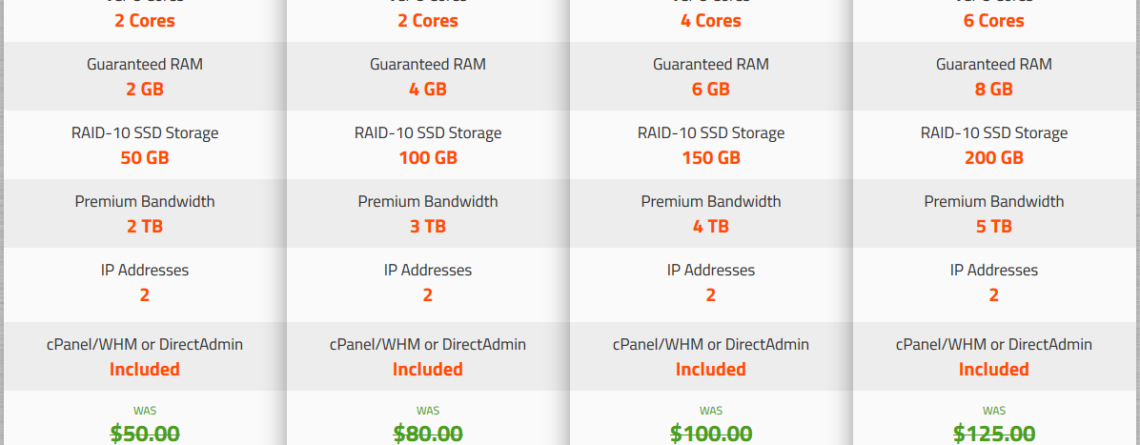Select the struck-through $100.00 price
The height and width of the screenshot is (445, 1140).
click(x=710, y=434)
